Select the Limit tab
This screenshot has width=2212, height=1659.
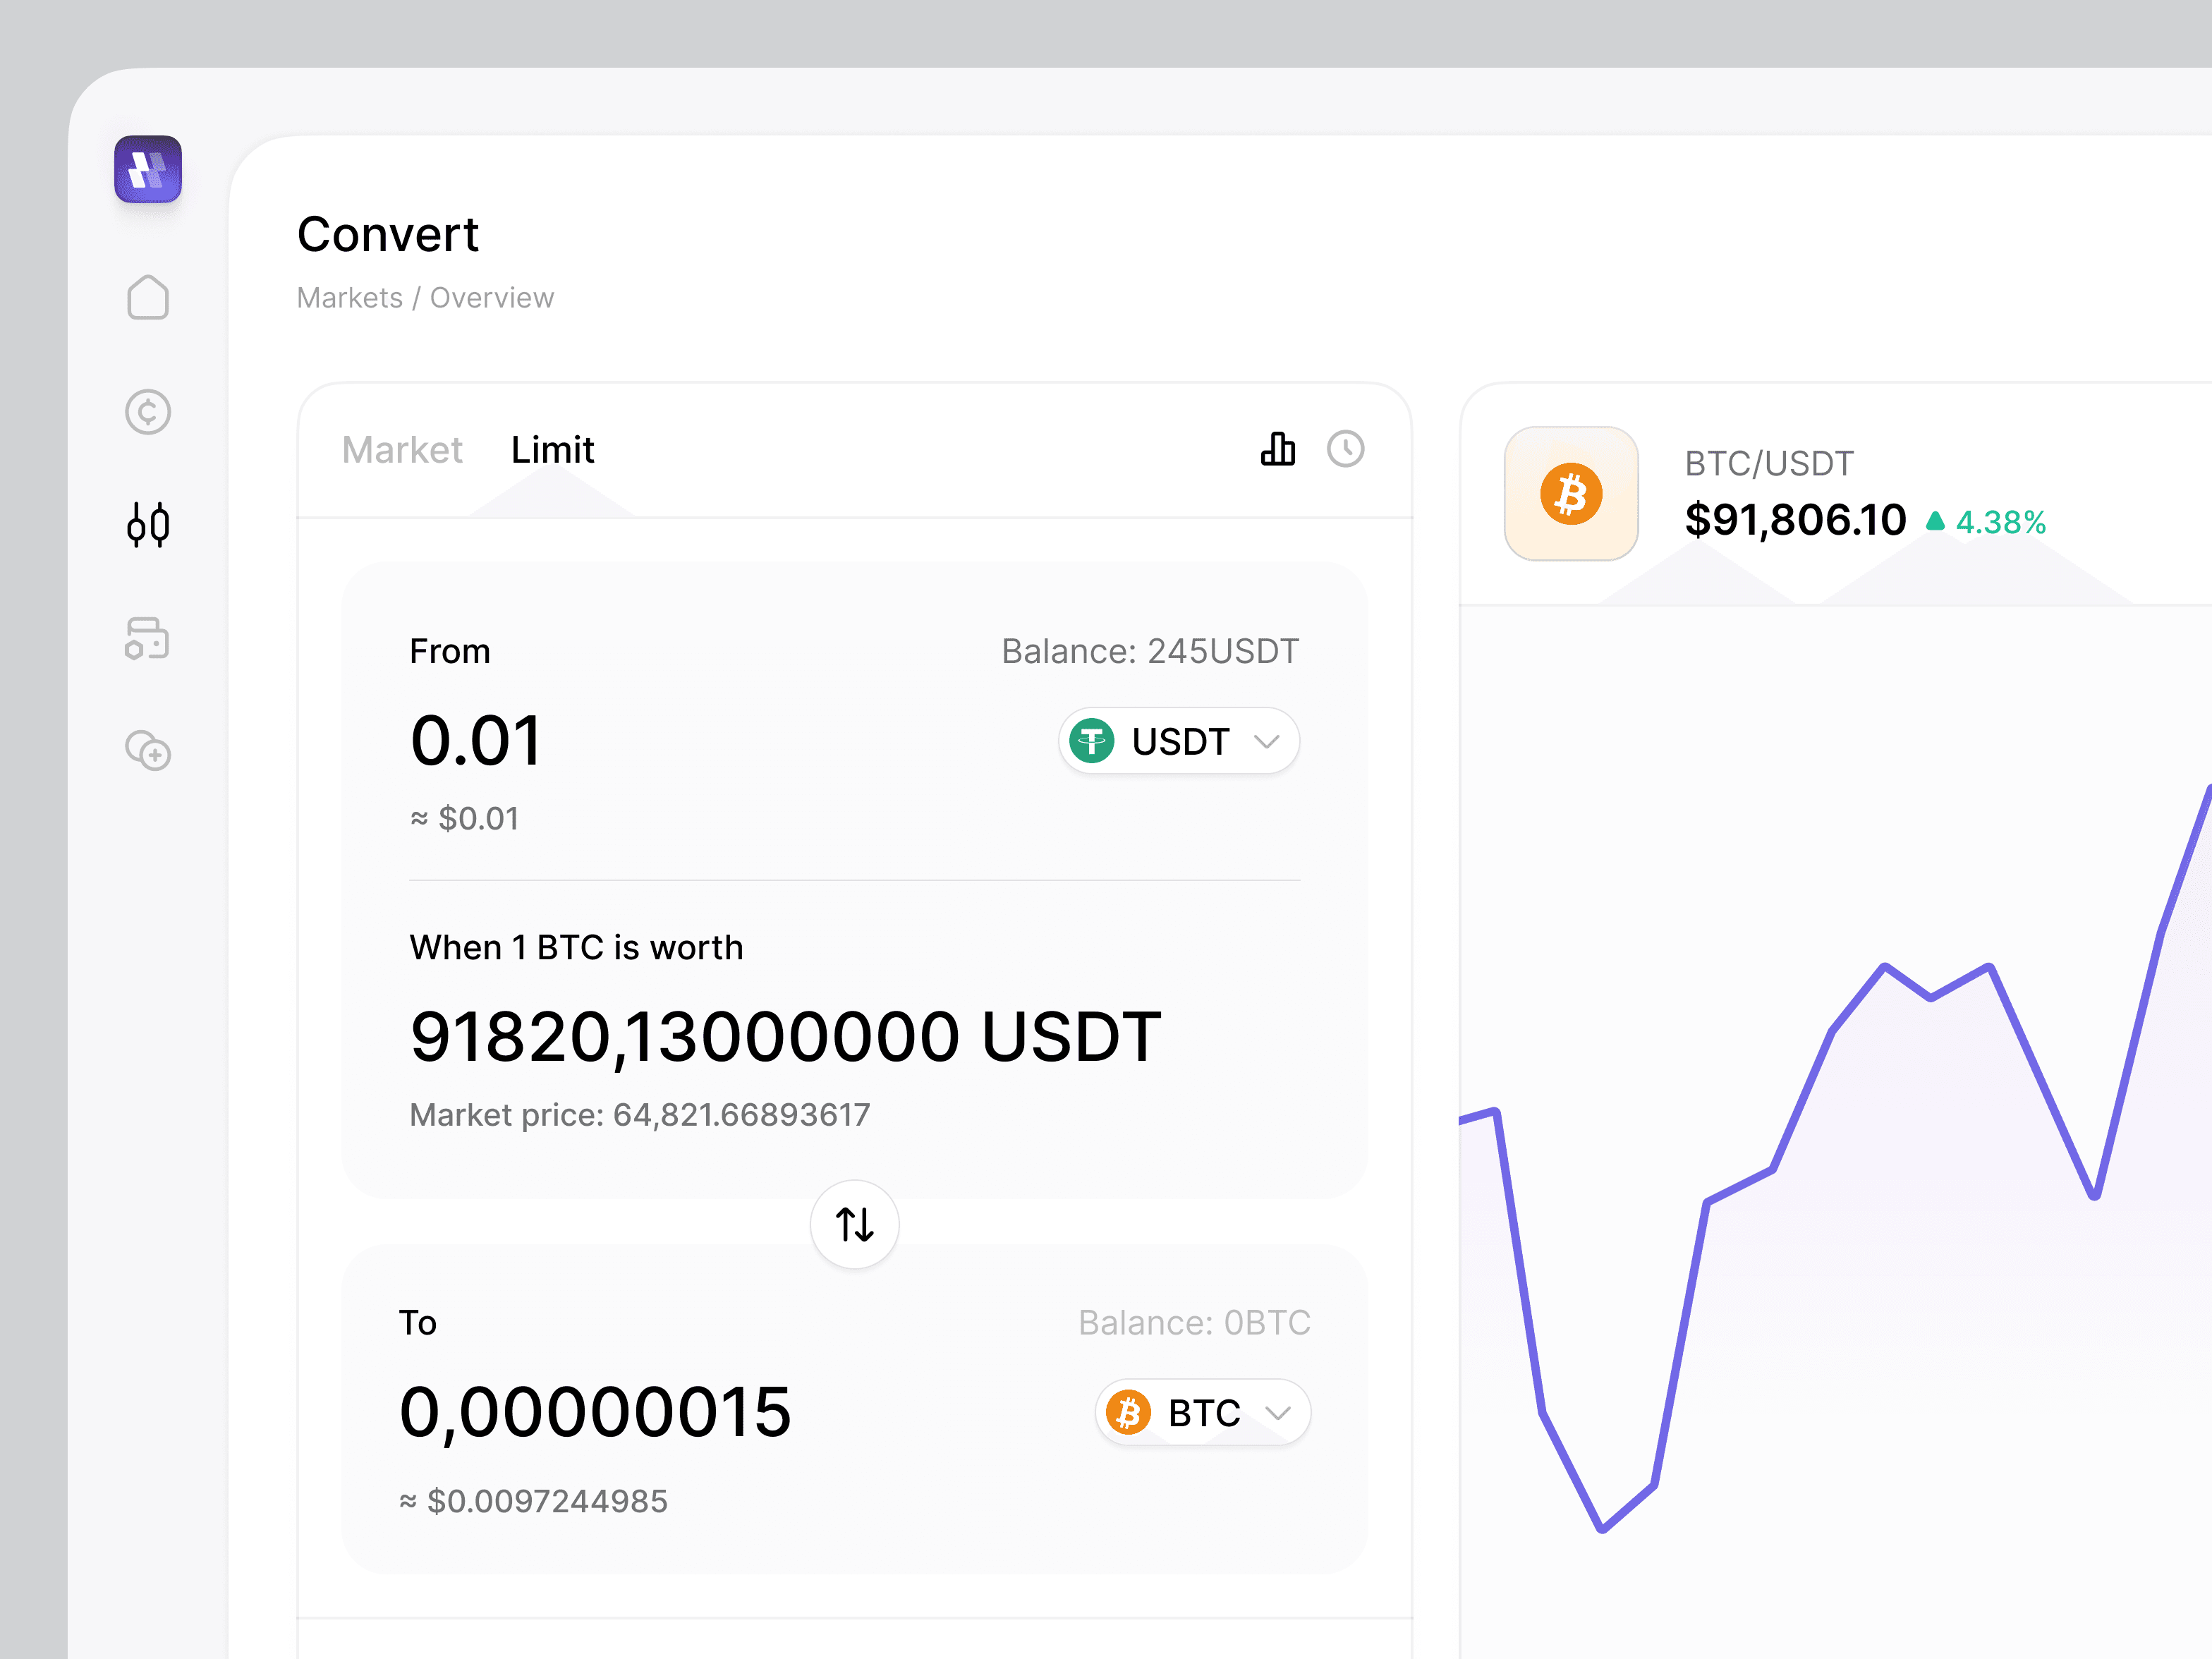point(552,450)
